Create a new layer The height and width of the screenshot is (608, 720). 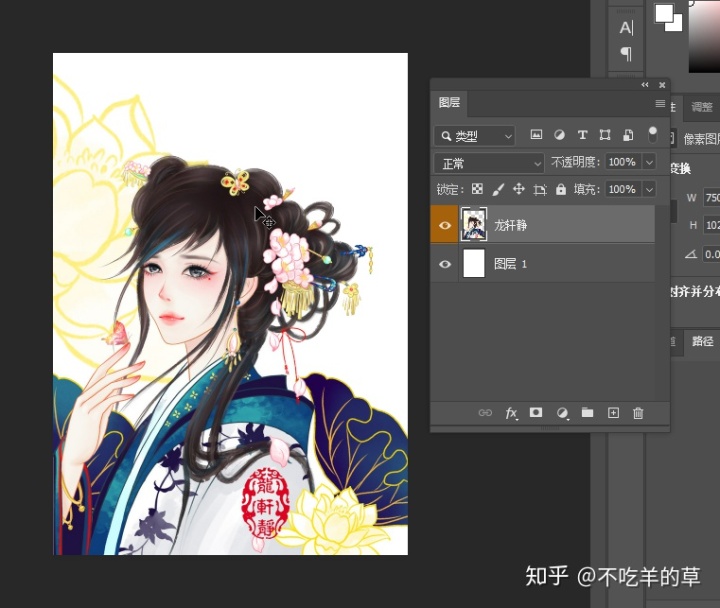point(613,413)
